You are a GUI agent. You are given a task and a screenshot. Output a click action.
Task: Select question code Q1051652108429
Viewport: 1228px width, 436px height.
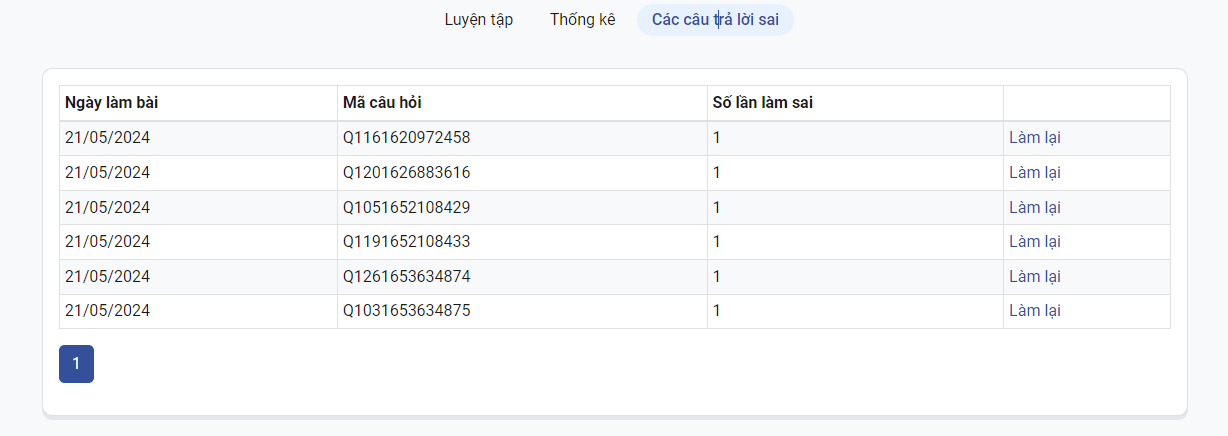406,208
